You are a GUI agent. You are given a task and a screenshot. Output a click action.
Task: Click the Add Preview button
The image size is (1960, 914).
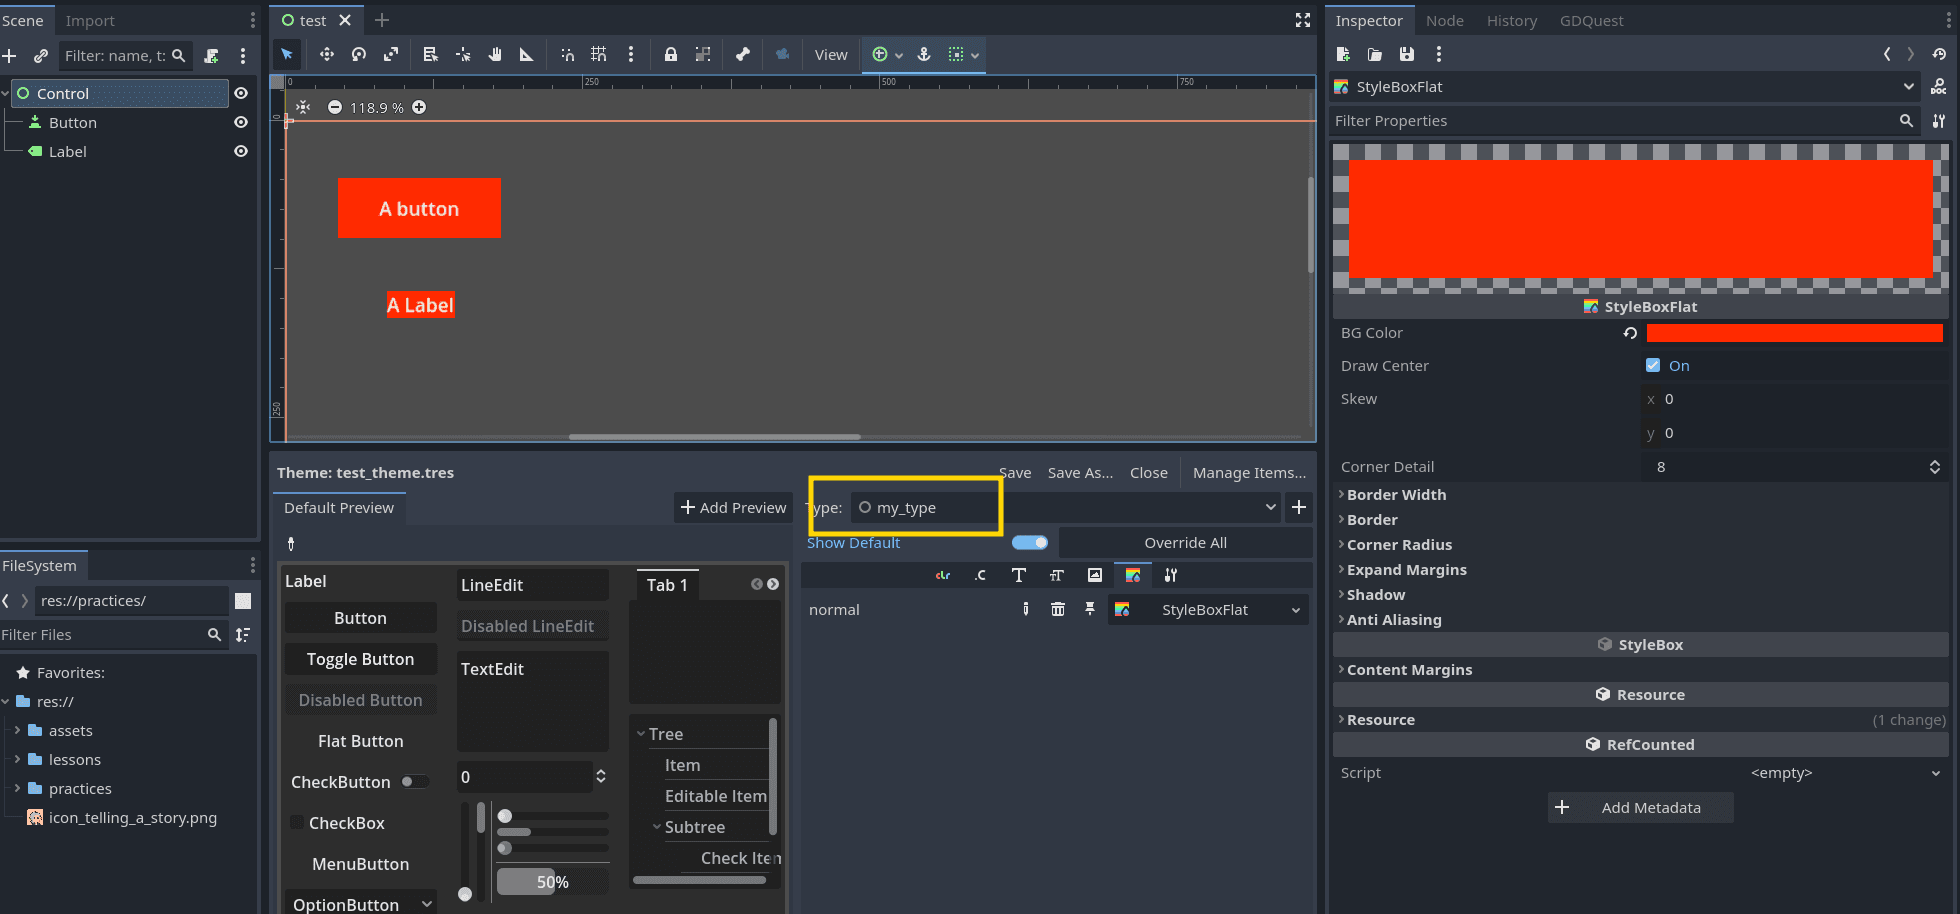[733, 508]
